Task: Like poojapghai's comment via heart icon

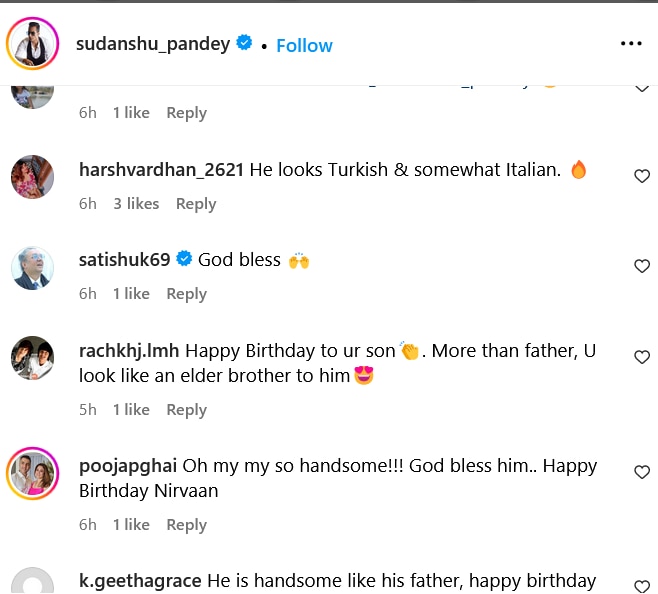Action: pos(642,472)
